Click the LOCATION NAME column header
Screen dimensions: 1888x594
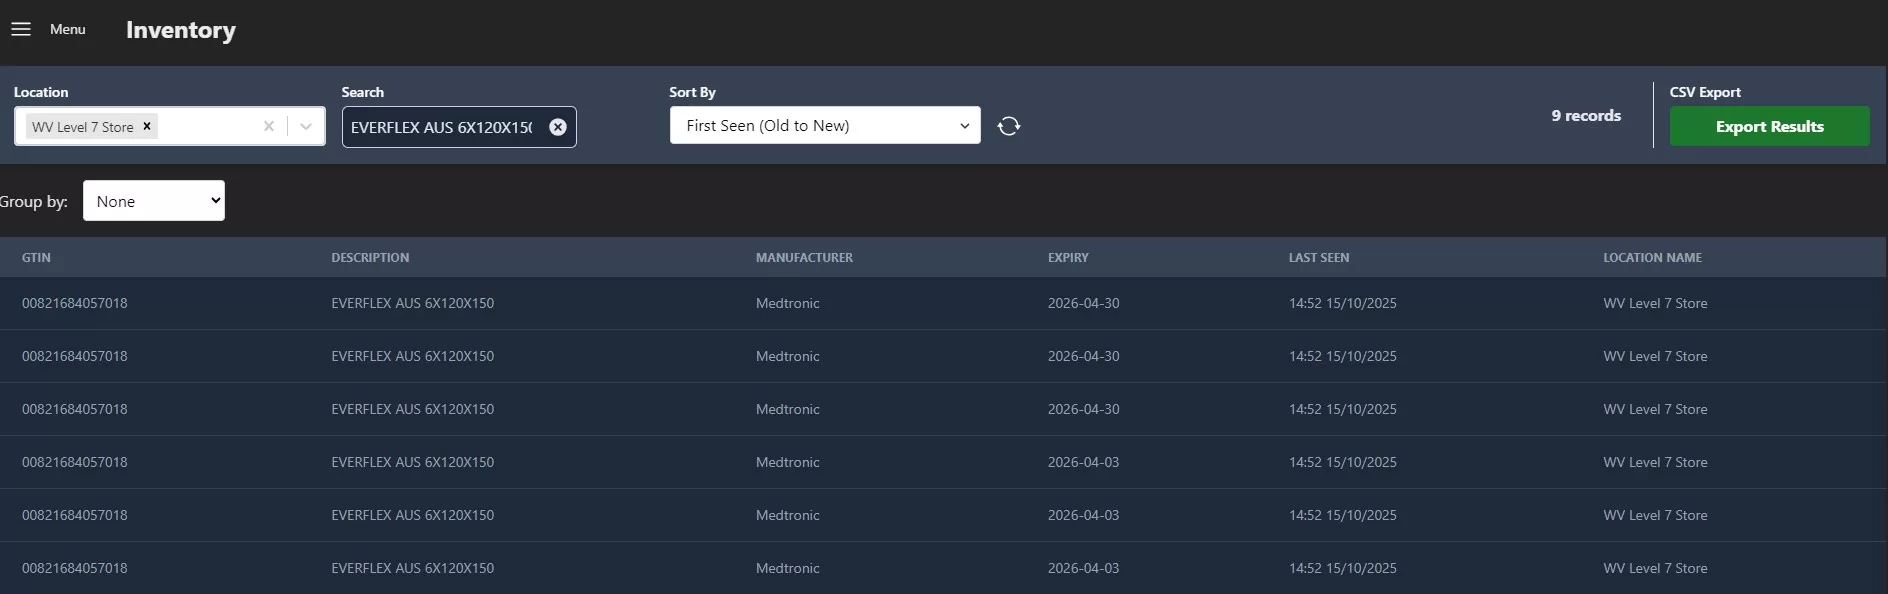pos(1652,258)
